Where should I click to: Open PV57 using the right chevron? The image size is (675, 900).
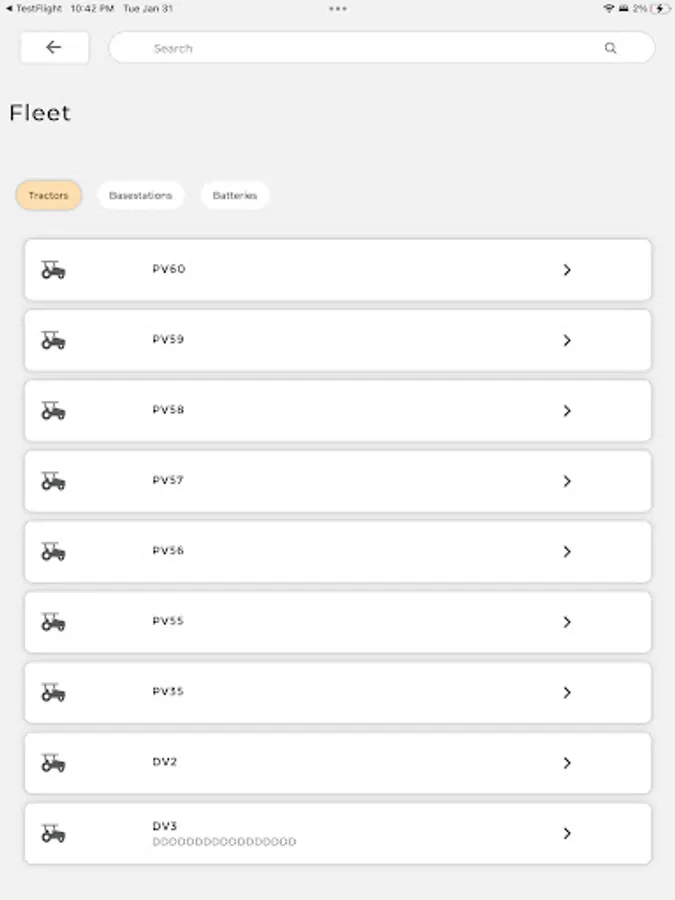coord(567,481)
